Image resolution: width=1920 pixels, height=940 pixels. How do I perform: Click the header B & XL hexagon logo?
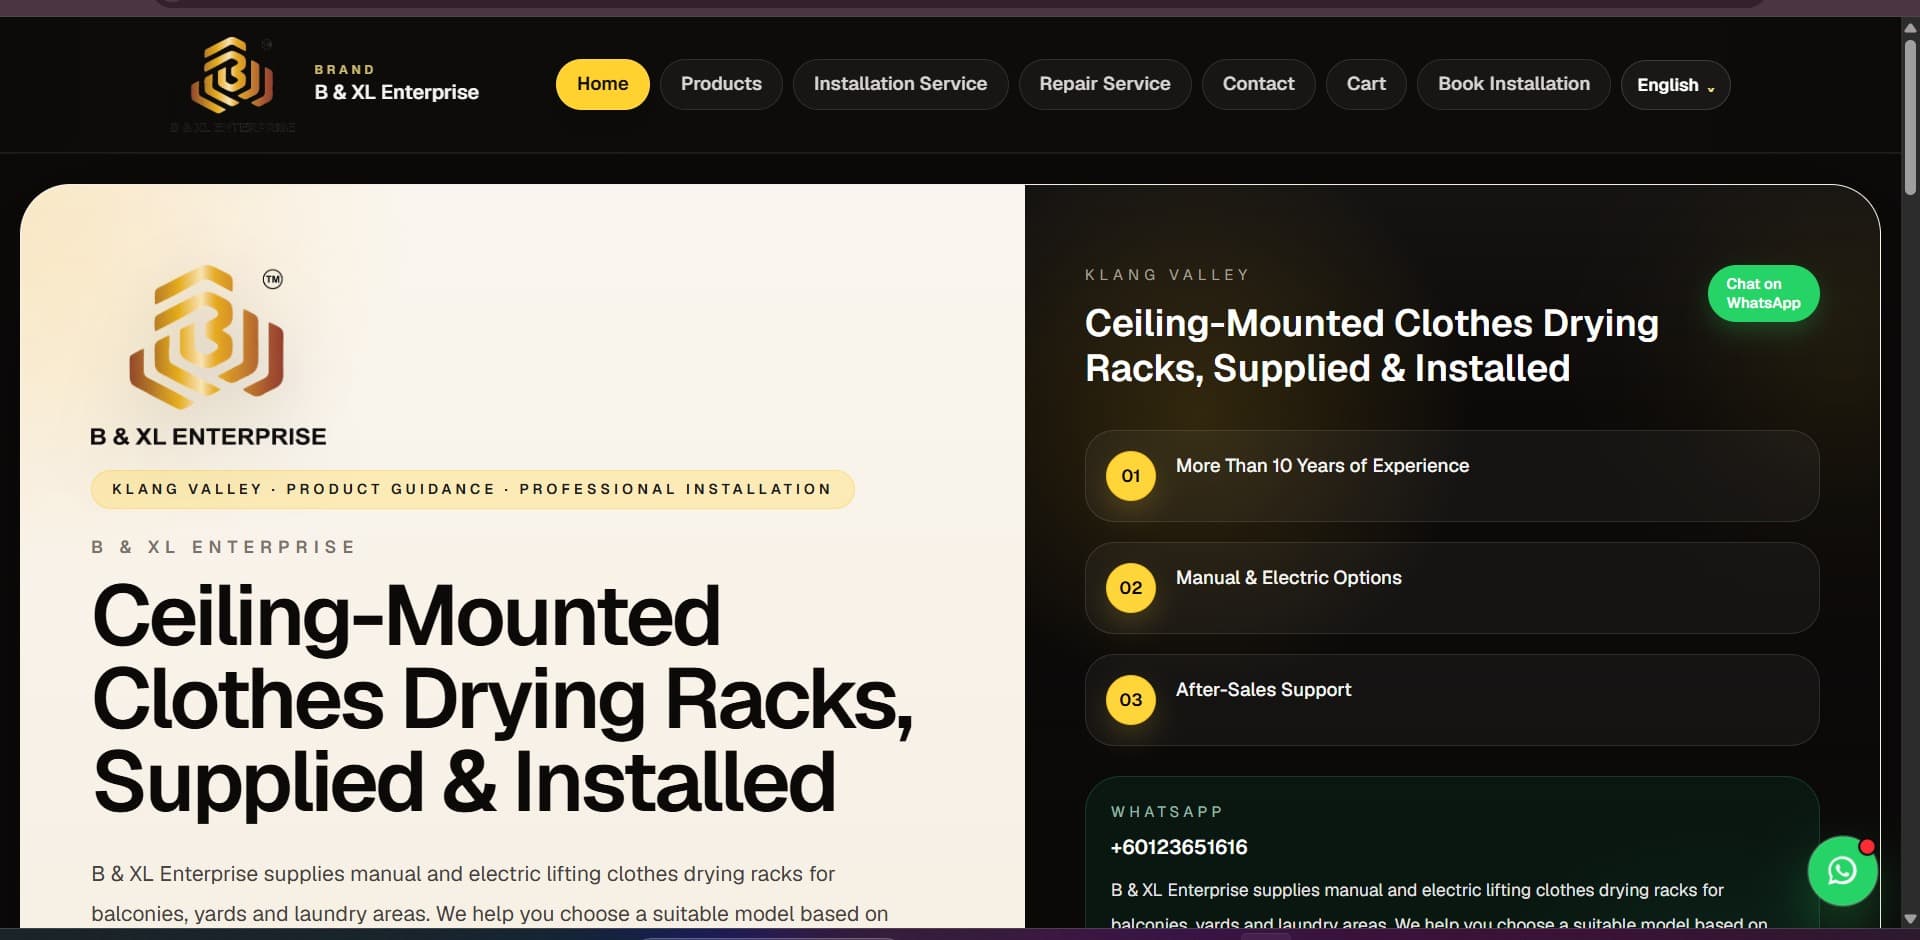pos(232,76)
